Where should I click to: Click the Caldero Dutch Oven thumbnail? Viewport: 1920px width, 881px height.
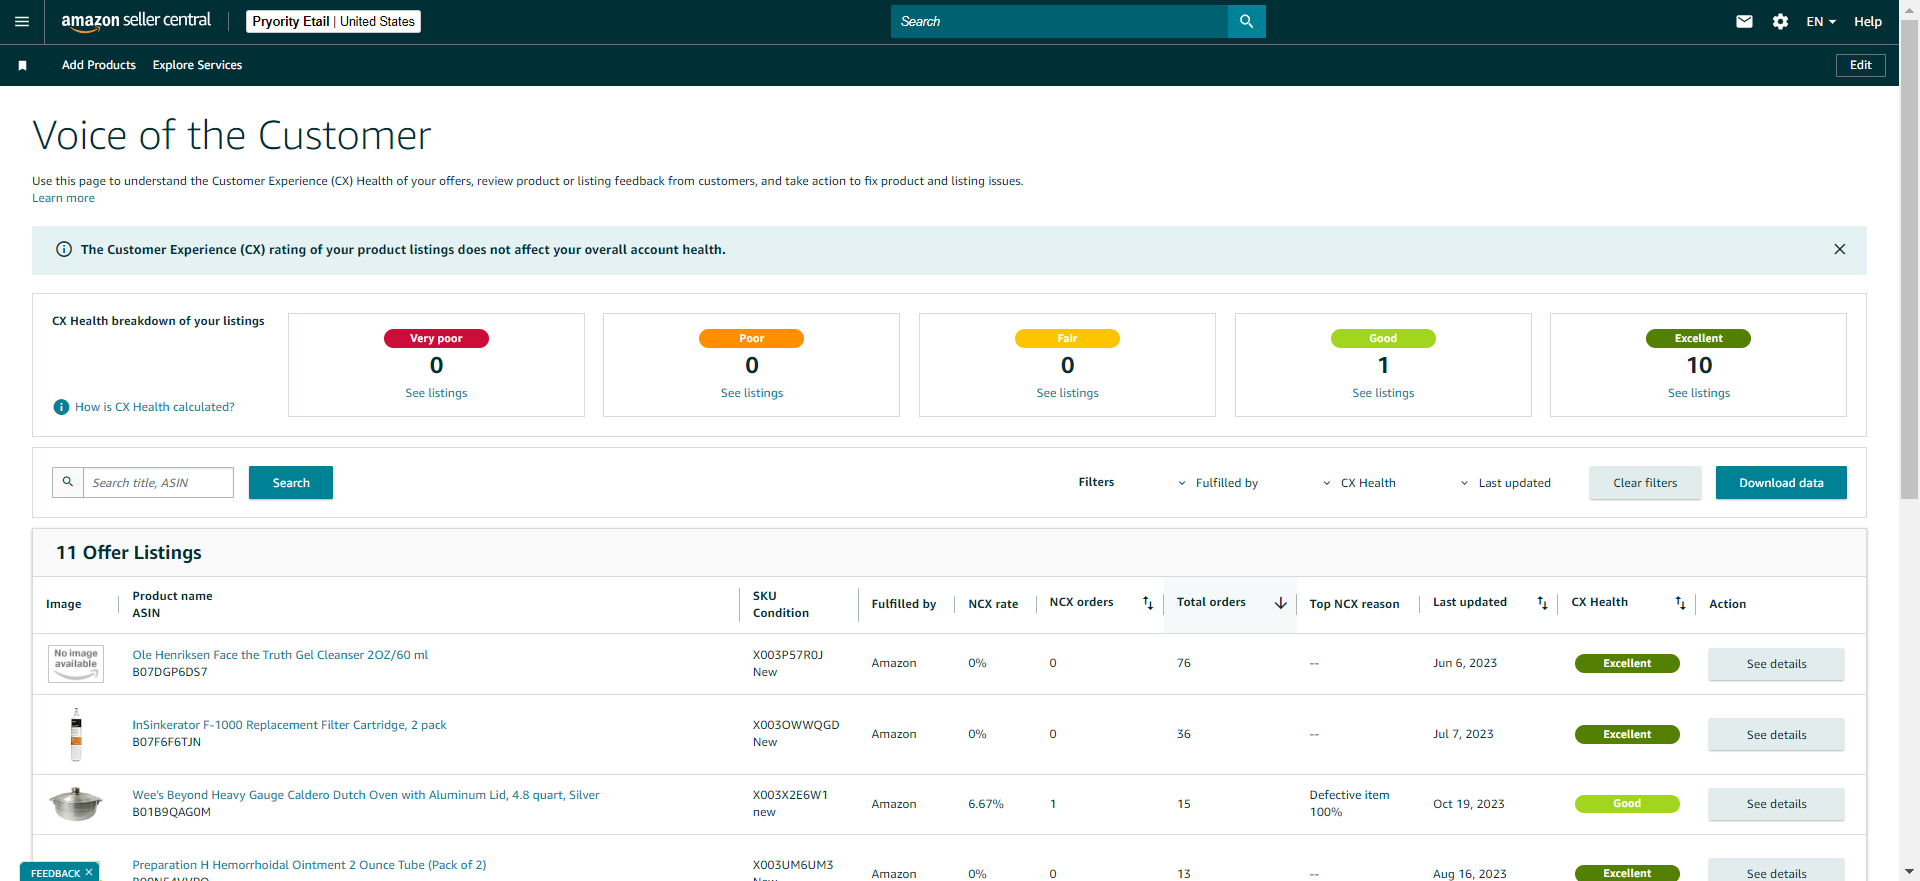click(x=76, y=804)
